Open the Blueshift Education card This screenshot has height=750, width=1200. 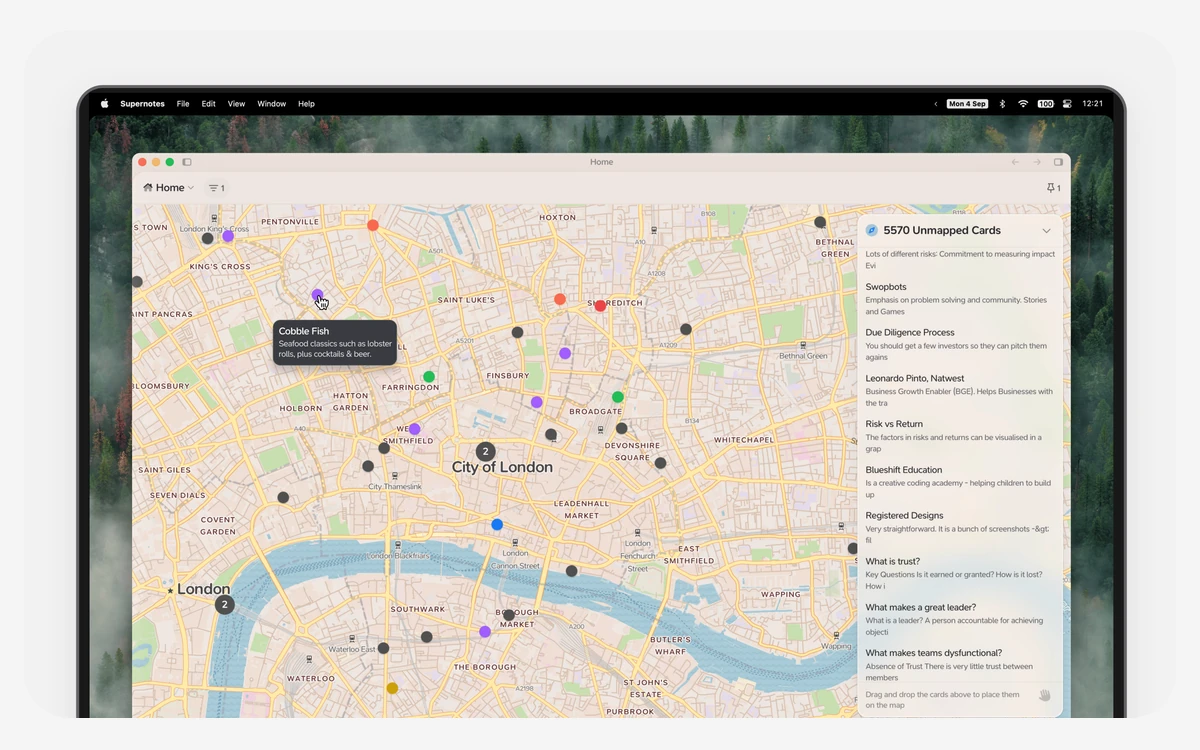pyautogui.click(x=959, y=482)
